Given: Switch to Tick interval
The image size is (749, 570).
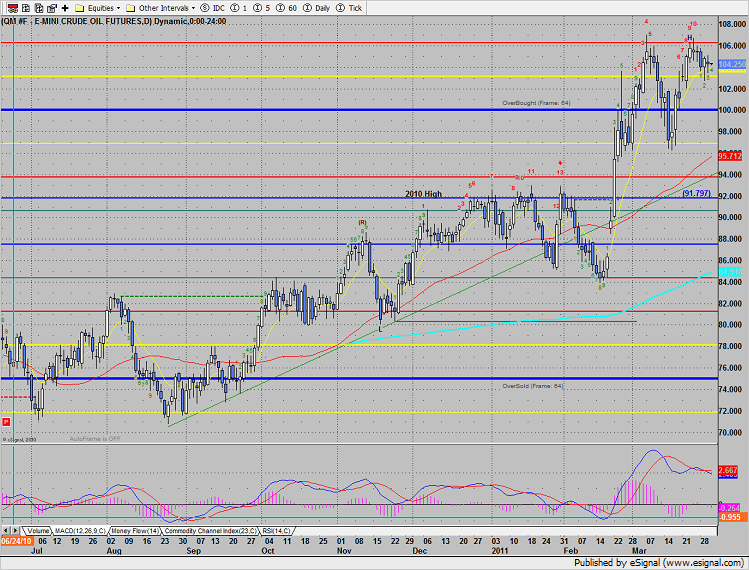Looking at the screenshot, I should (349, 8).
